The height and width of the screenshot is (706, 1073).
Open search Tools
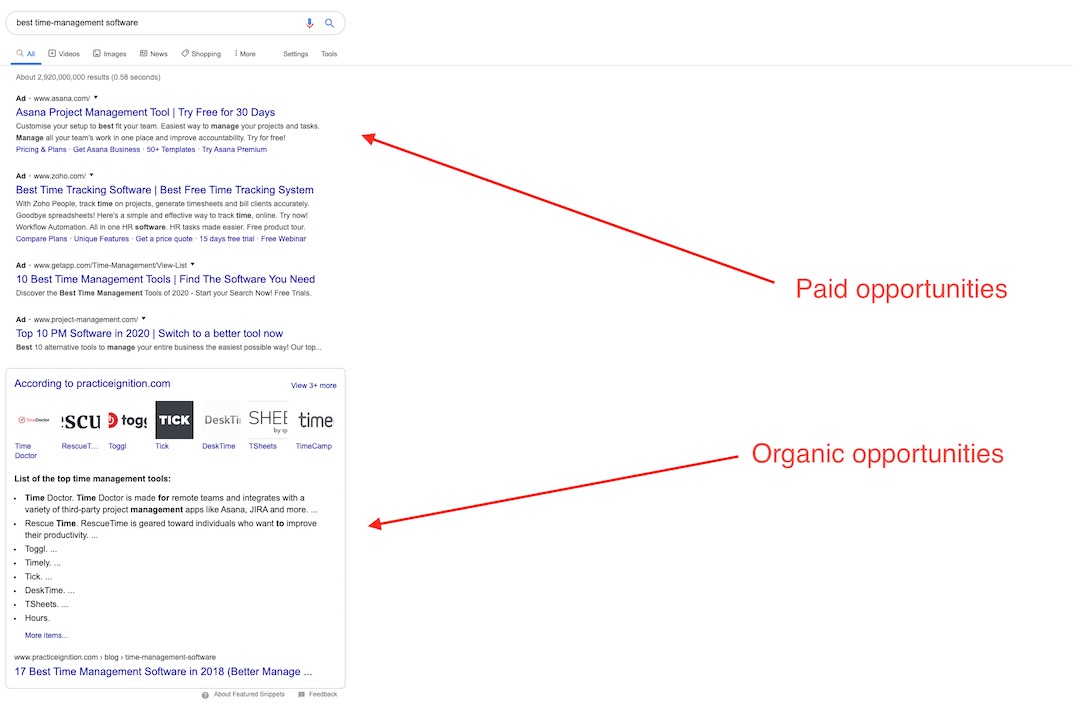click(329, 53)
